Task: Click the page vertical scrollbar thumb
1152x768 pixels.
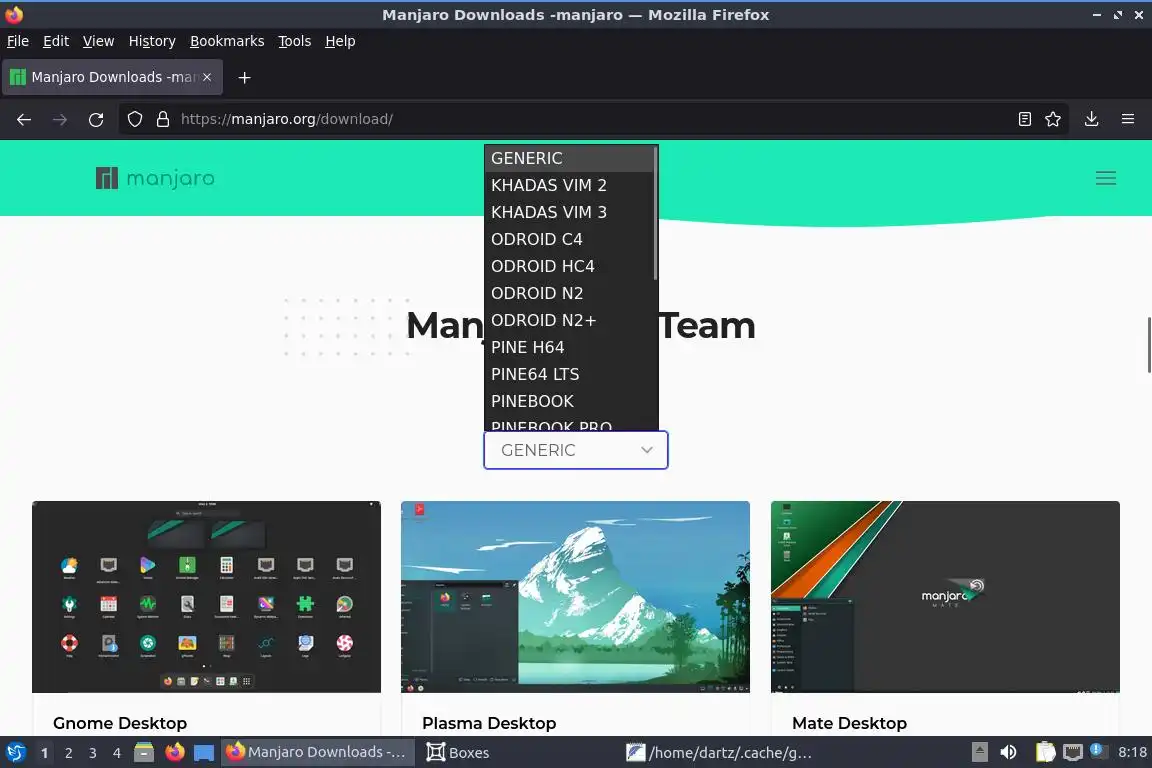Action: (x=1148, y=345)
